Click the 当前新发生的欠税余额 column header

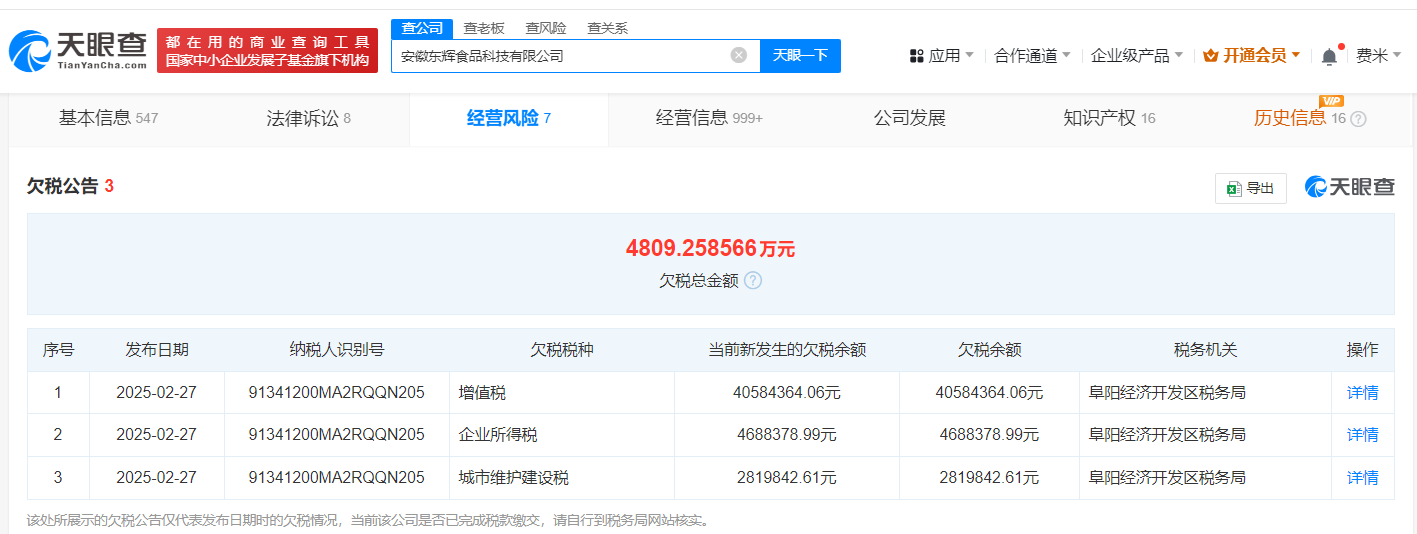pos(787,350)
